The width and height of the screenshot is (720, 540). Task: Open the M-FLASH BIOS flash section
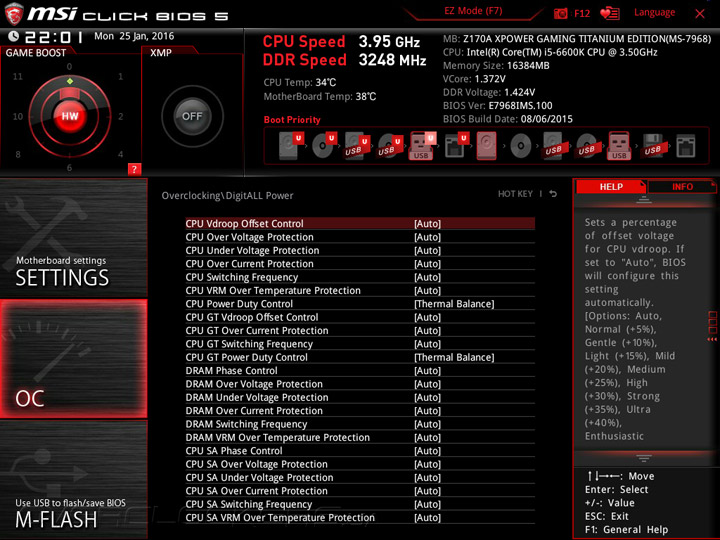pos(73,479)
